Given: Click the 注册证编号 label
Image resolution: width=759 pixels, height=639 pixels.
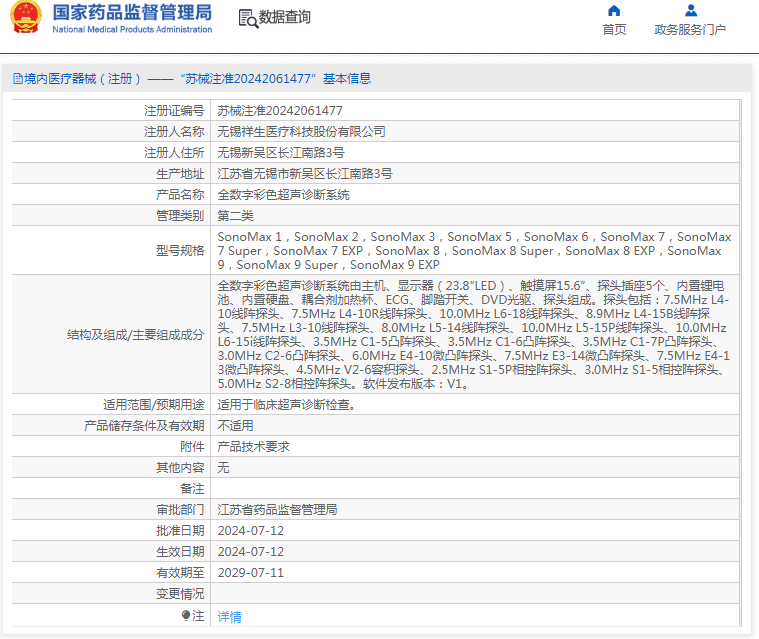Looking at the screenshot, I should pos(174,111).
